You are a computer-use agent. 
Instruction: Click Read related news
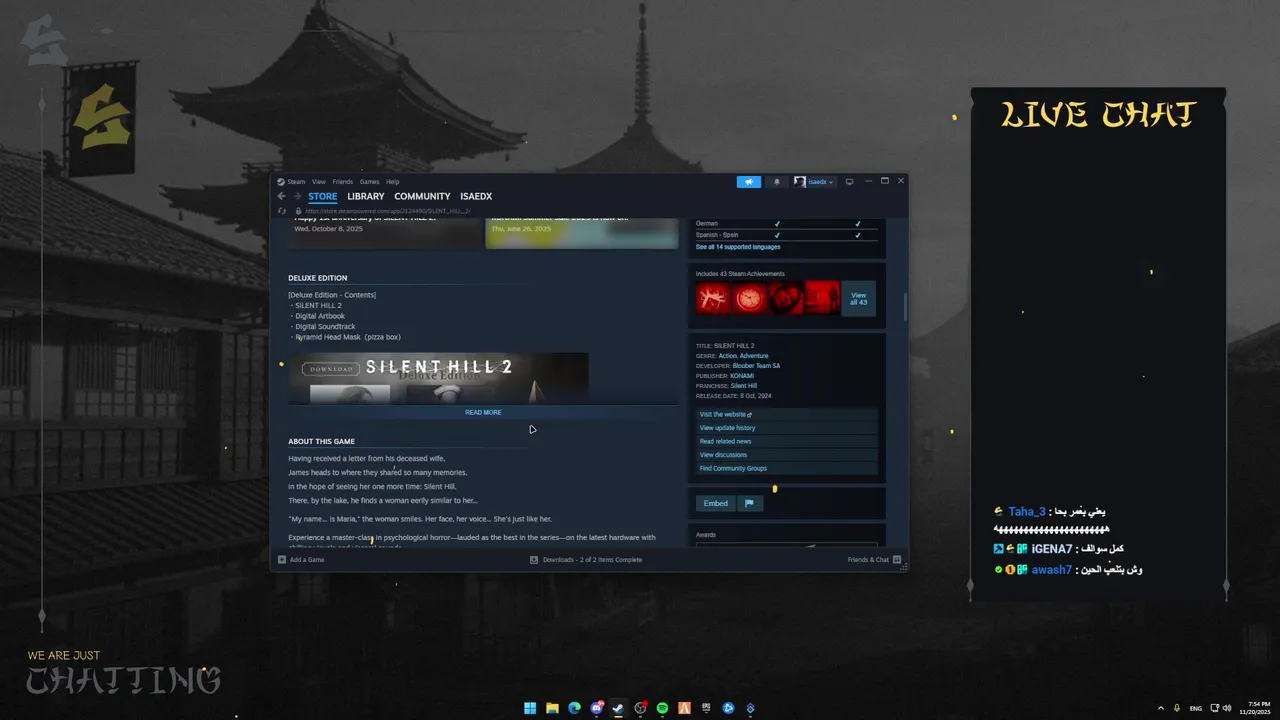click(787, 441)
